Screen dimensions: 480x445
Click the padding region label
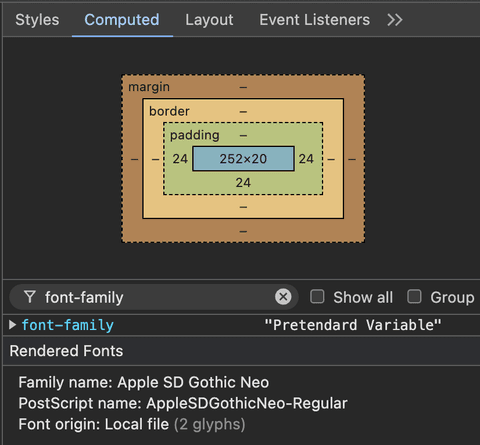(x=195, y=135)
